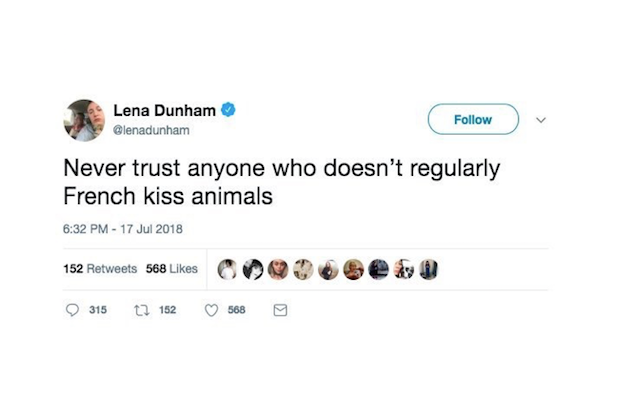Click the second liker avatar in the row
Viewport: 618px width, 412px height.
coord(253,268)
